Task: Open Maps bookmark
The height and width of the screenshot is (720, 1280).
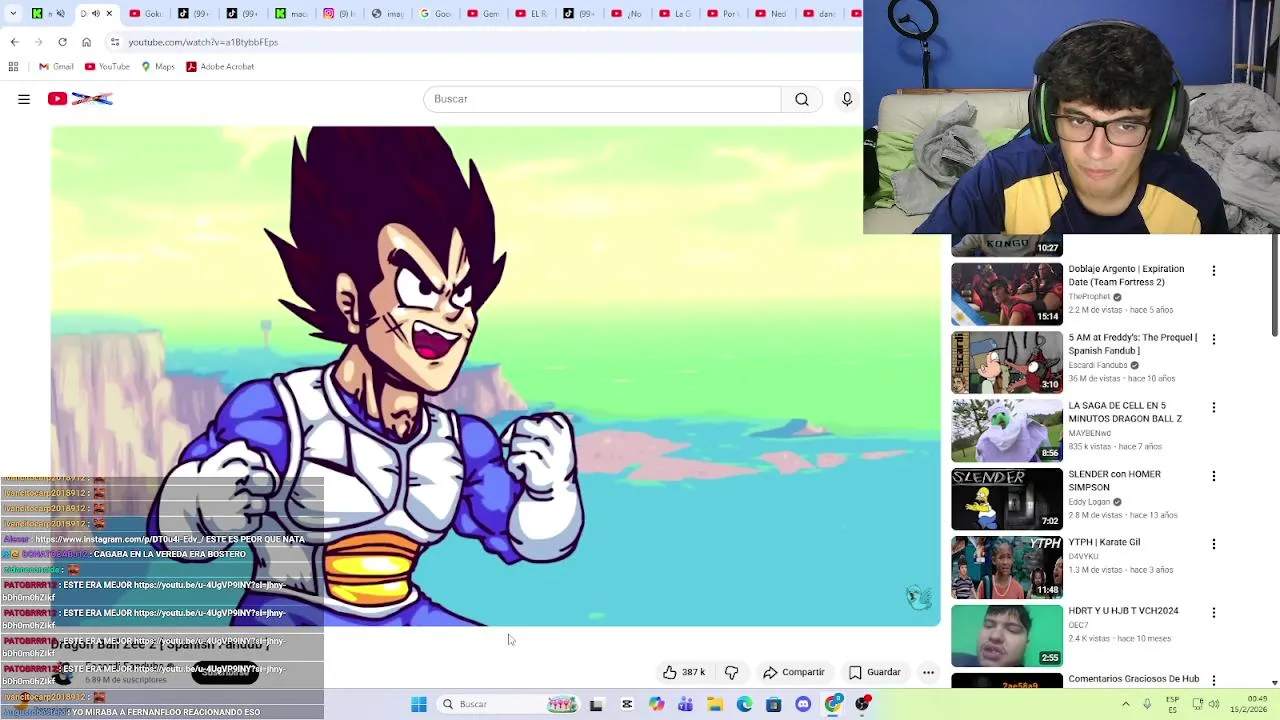Action: tap(158, 67)
